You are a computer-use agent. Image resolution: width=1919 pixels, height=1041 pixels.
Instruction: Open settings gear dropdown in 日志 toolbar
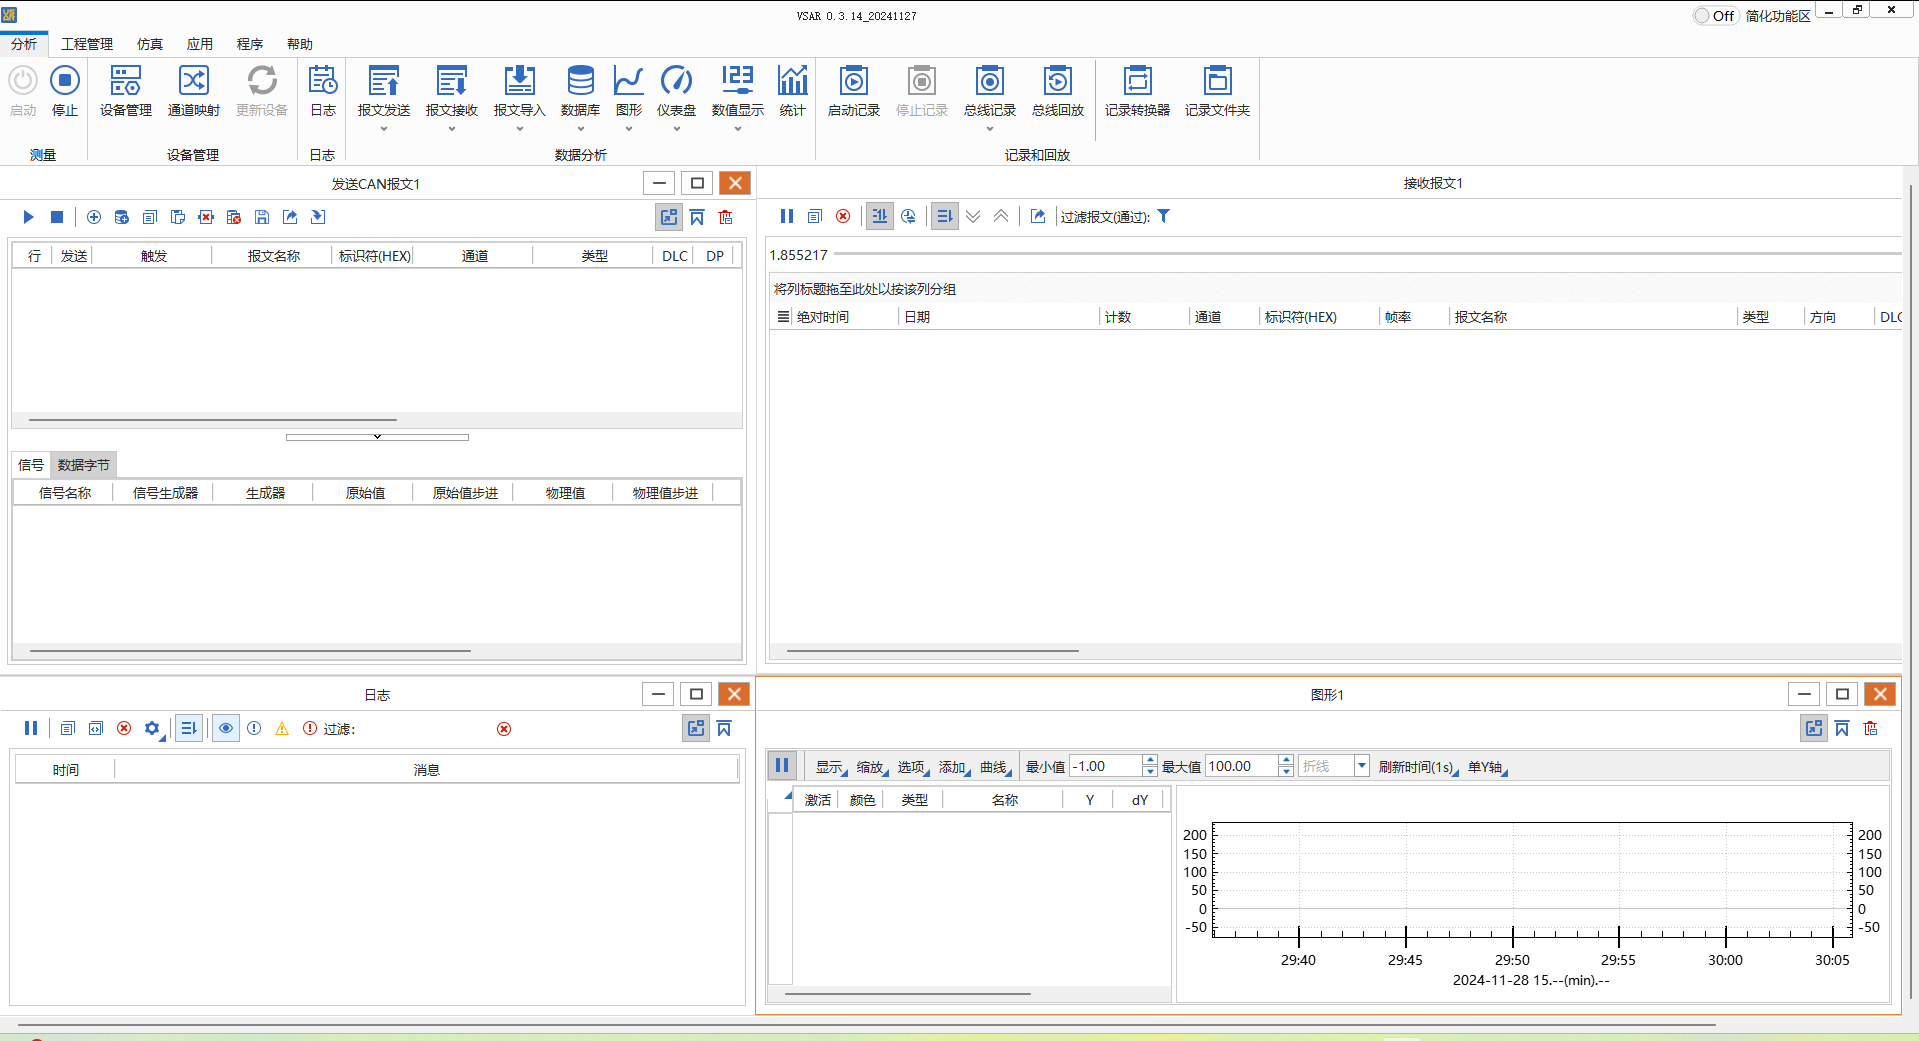click(153, 728)
